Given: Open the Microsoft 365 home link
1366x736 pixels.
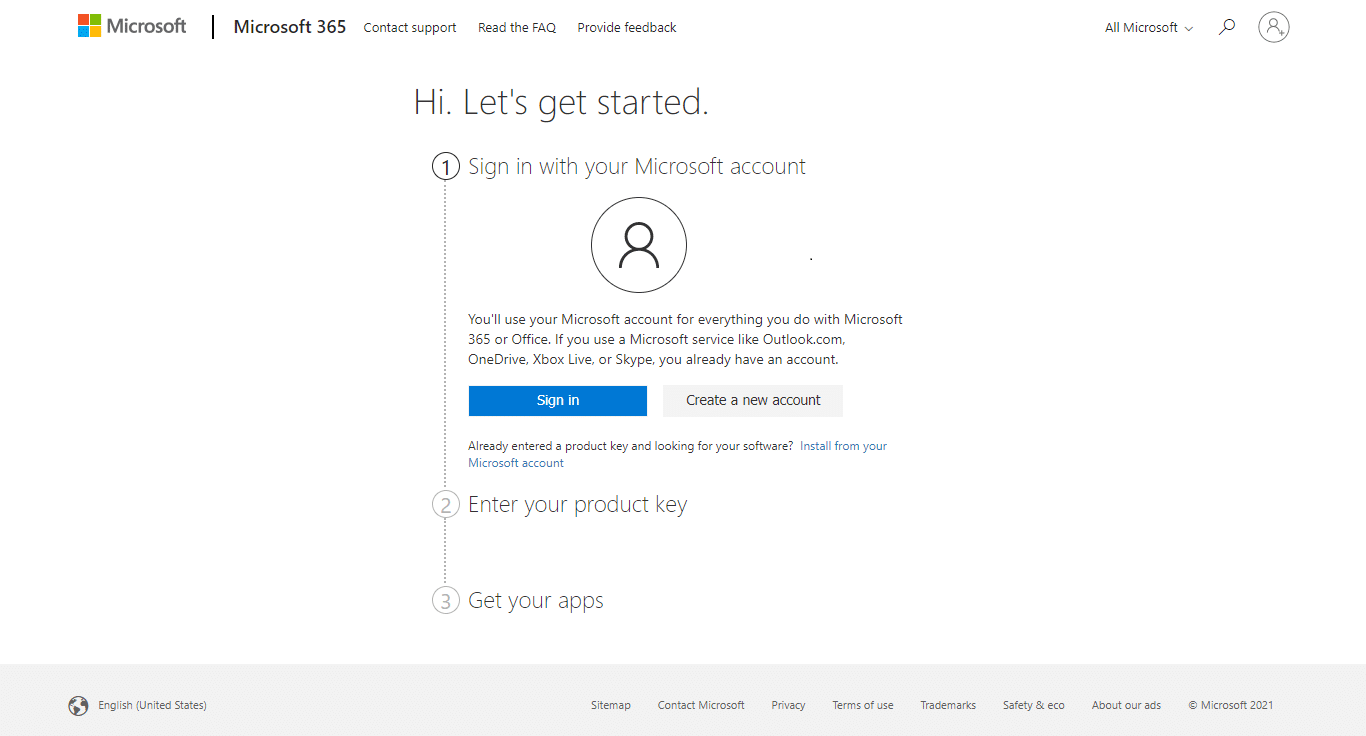Looking at the screenshot, I should pos(290,27).
